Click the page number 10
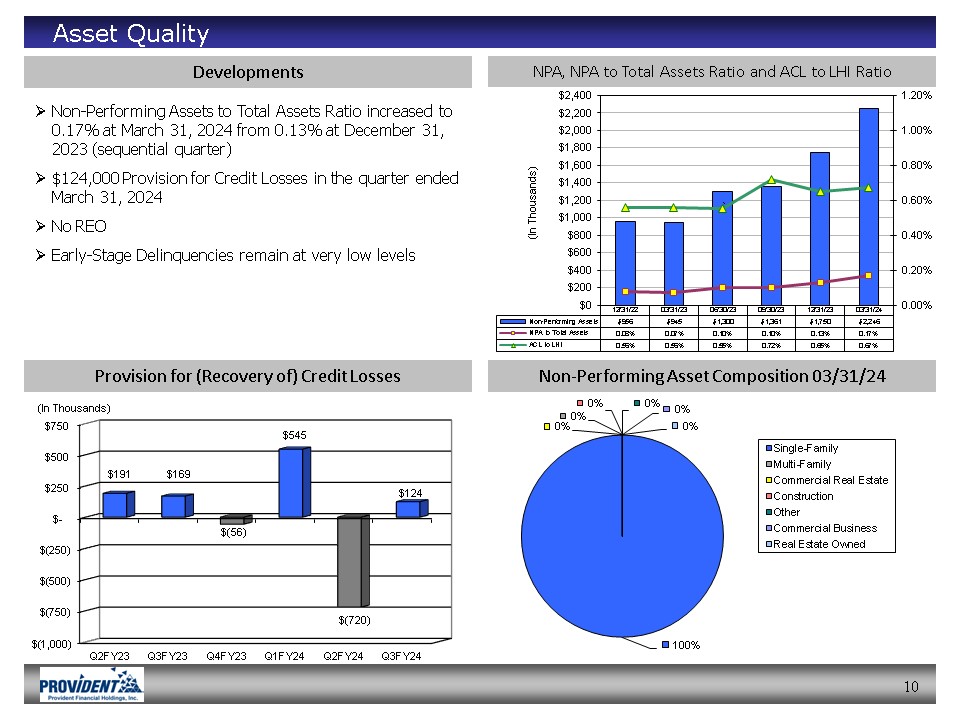Image resolution: width=960 pixels, height=720 pixels. 910,686
